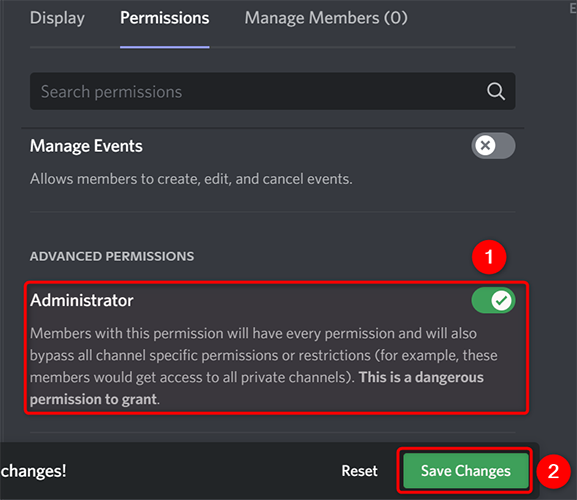Focus the Search permissions field
The image size is (577, 500).
pos(273,91)
